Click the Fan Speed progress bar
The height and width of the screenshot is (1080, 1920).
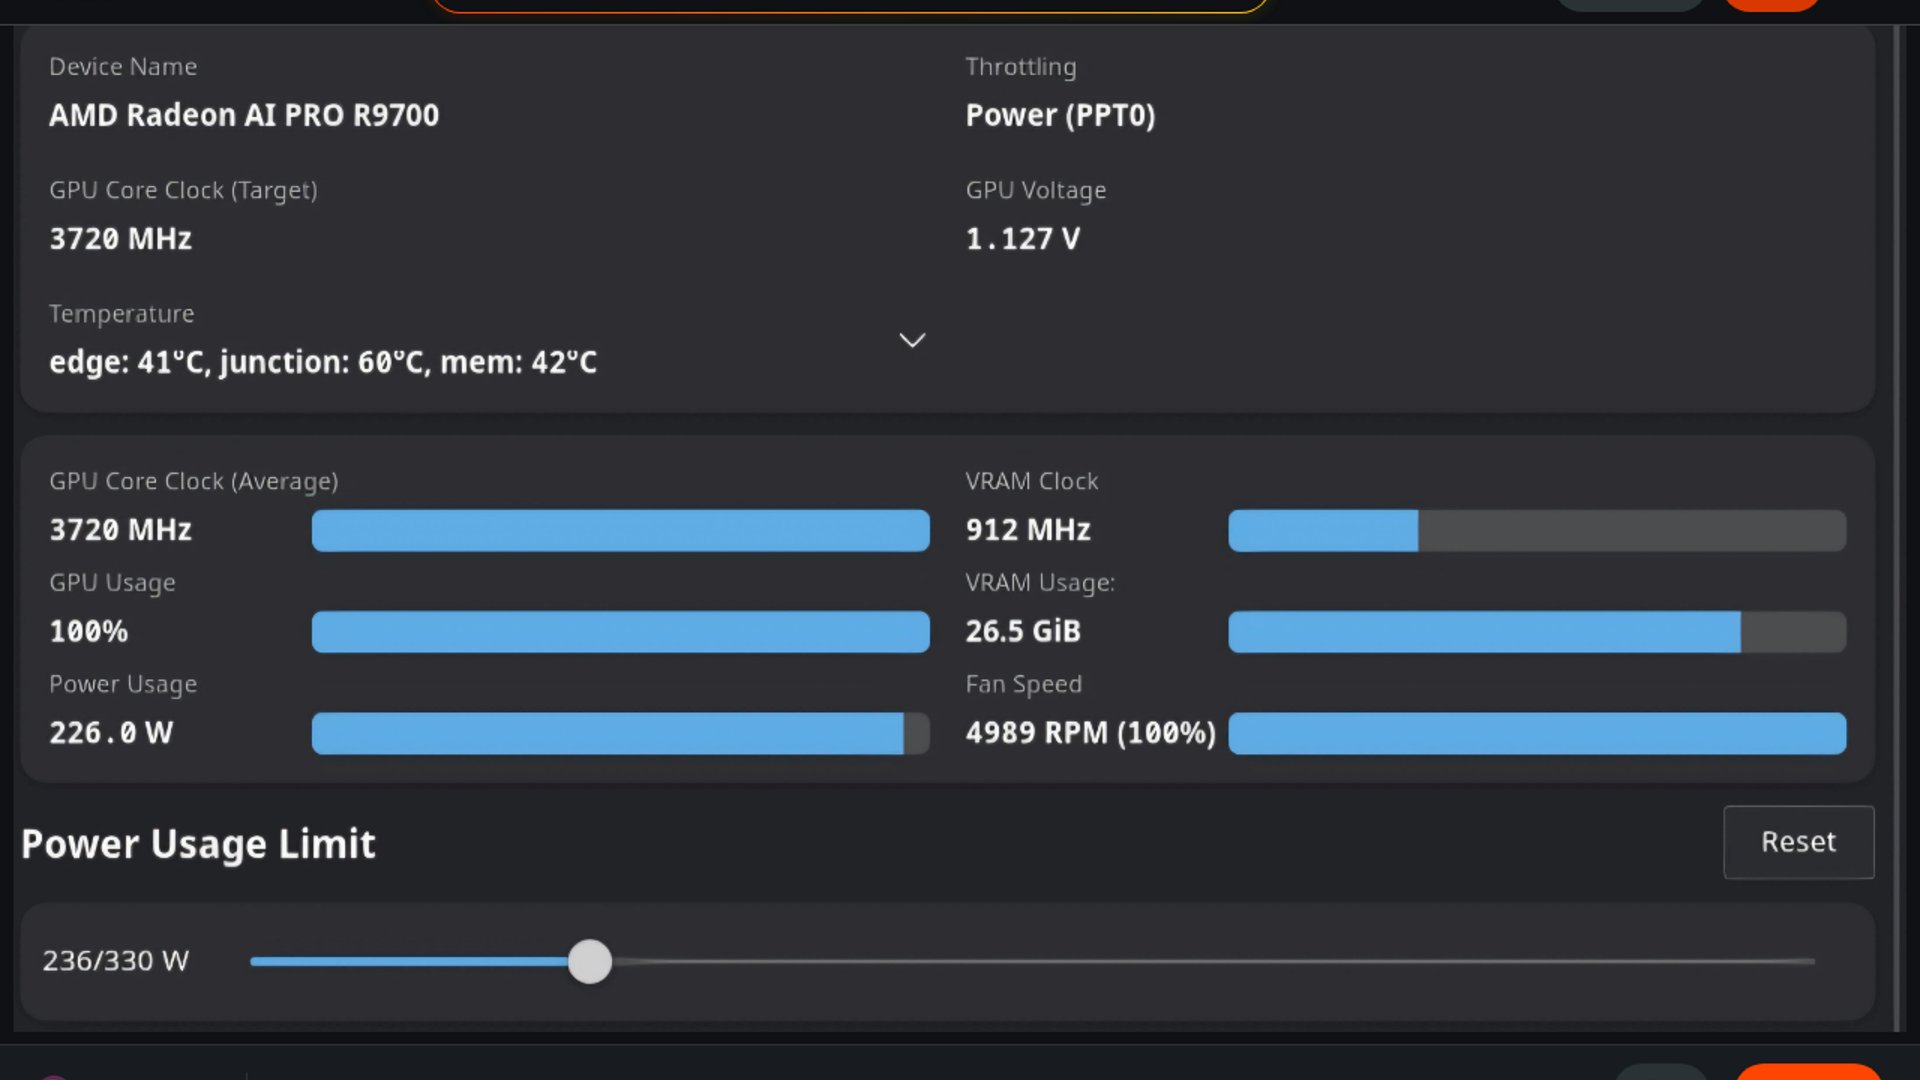click(x=1537, y=733)
